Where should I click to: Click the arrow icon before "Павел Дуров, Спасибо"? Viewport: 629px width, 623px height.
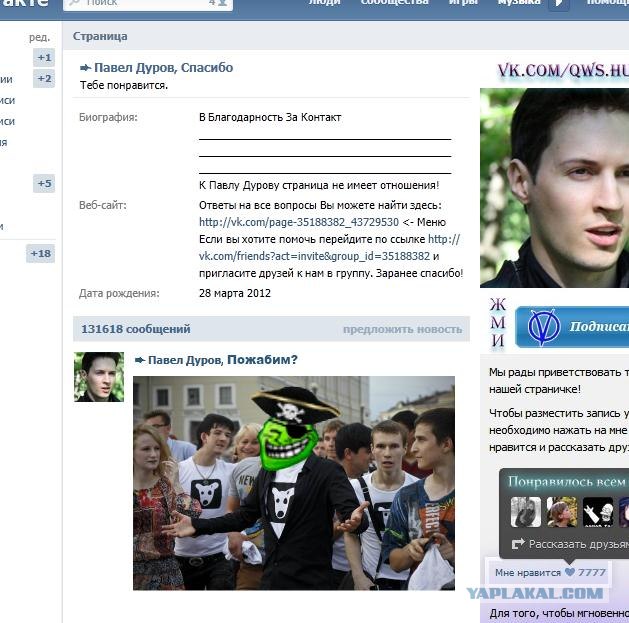tap(85, 68)
